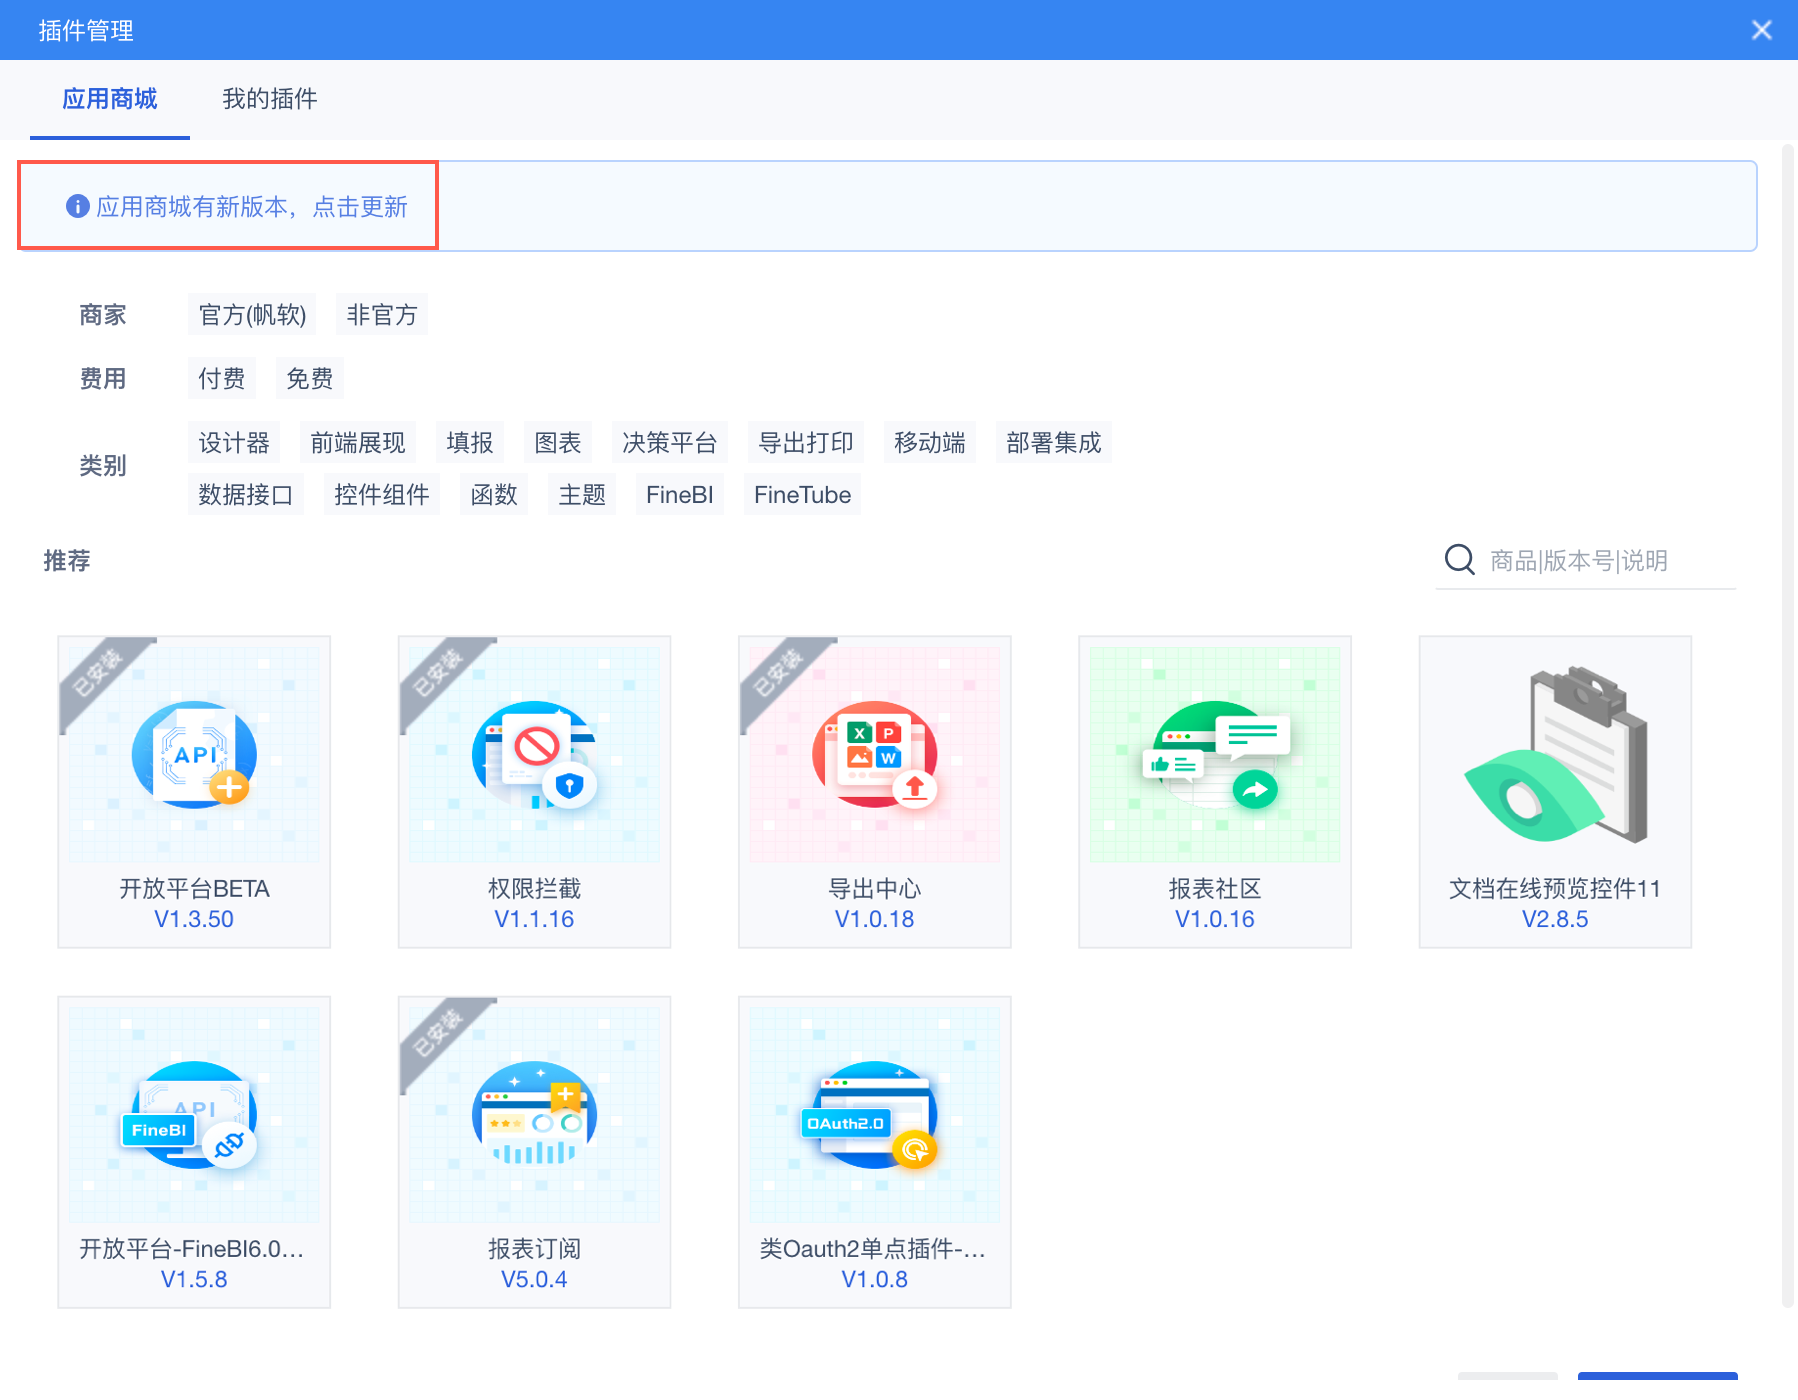
Task: Select the 设计器 category filter
Action: [234, 443]
